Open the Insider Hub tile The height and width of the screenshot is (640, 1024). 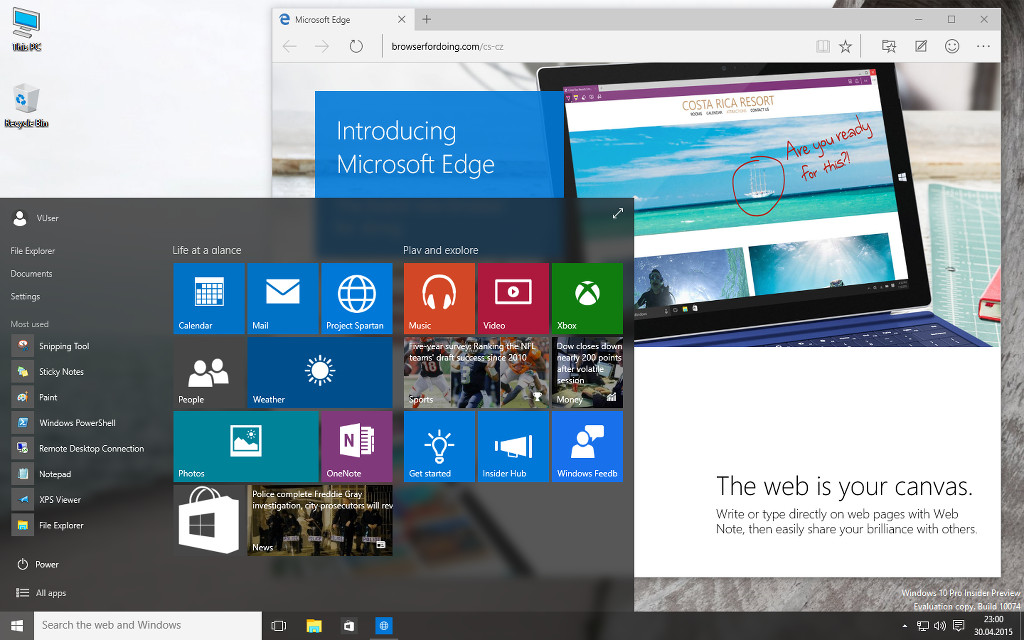tap(513, 447)
